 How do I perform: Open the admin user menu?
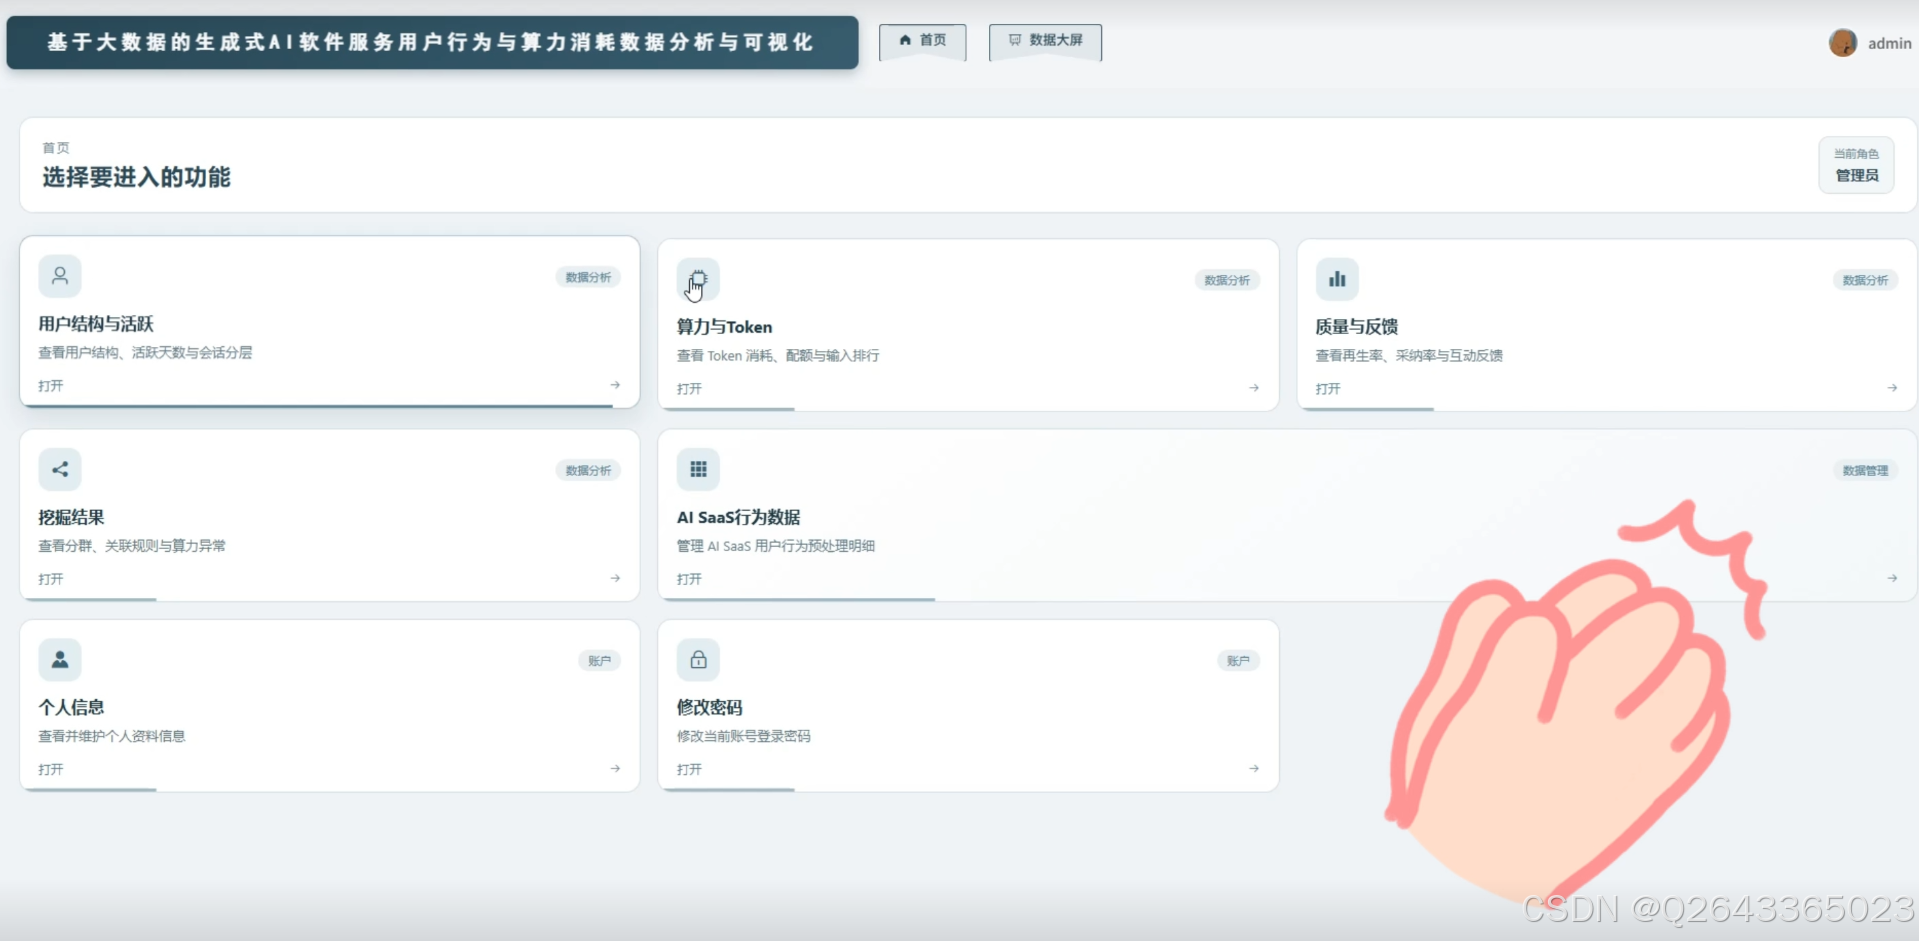[x=1870, y=43]
